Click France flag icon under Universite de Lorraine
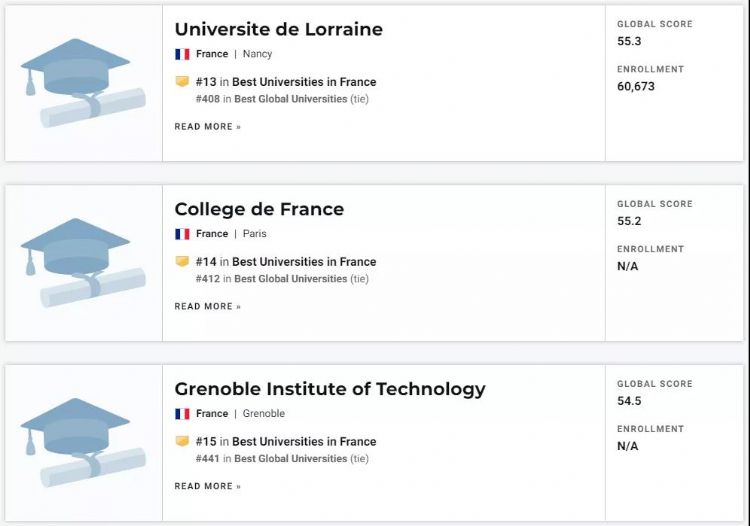 click(182, 54)
